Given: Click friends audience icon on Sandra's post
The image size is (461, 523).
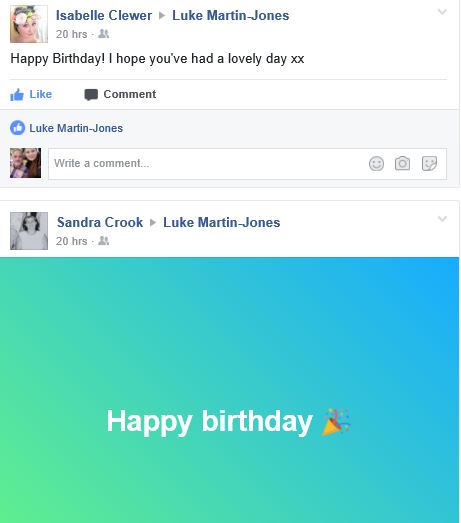Looking at the screenshot, I should tap(103, 241).
